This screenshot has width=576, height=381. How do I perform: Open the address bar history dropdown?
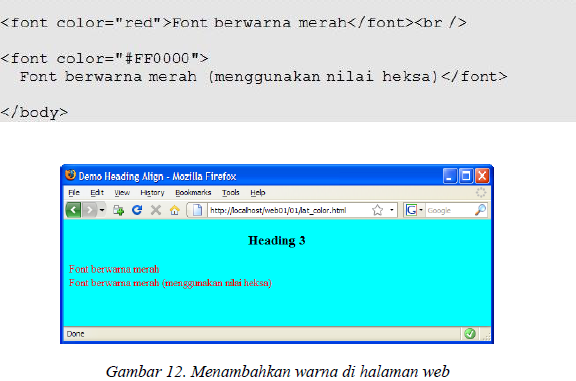coord(392,210)
